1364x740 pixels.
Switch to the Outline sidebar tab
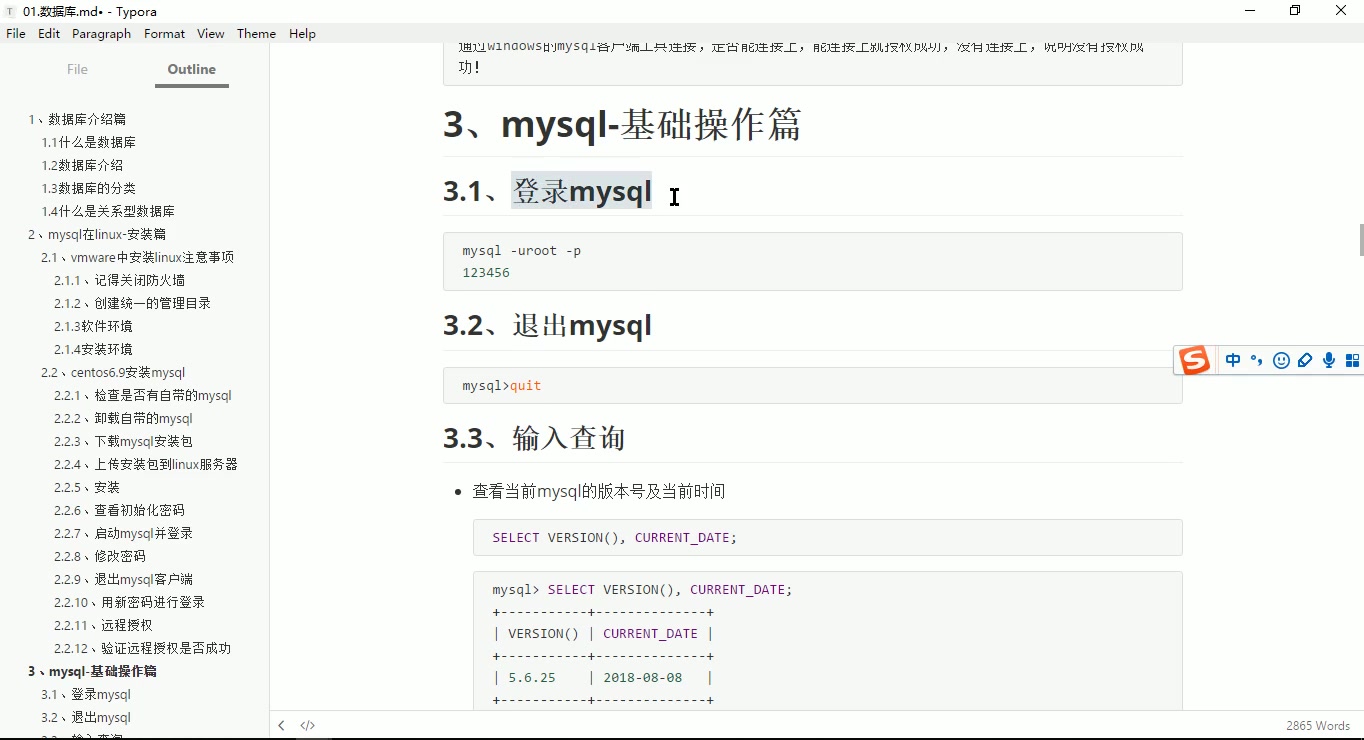(192, 69)
